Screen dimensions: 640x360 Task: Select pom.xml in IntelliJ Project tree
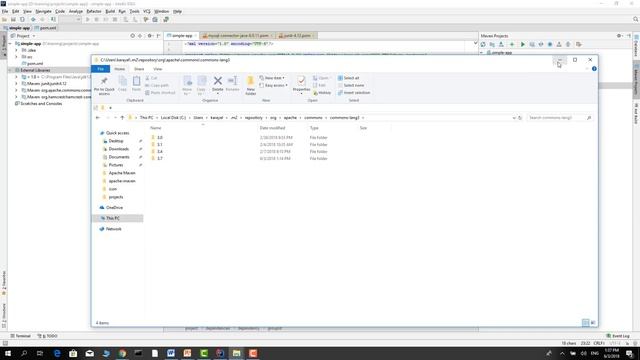pyautogui.click(x=35, y=63)
